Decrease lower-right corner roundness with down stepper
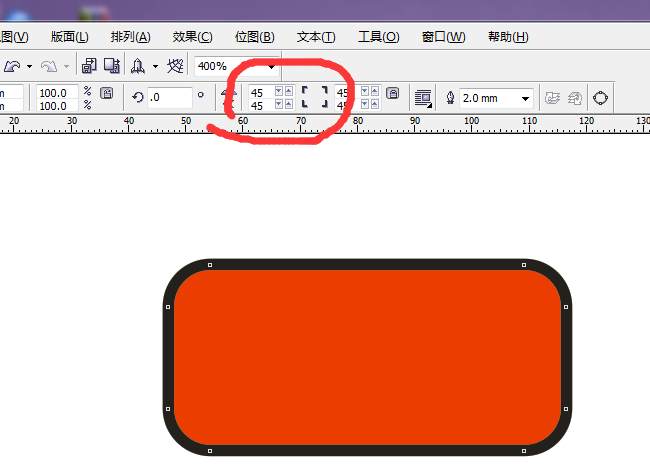Viewport: 650px width, 474px height. (x=365, y=104)
